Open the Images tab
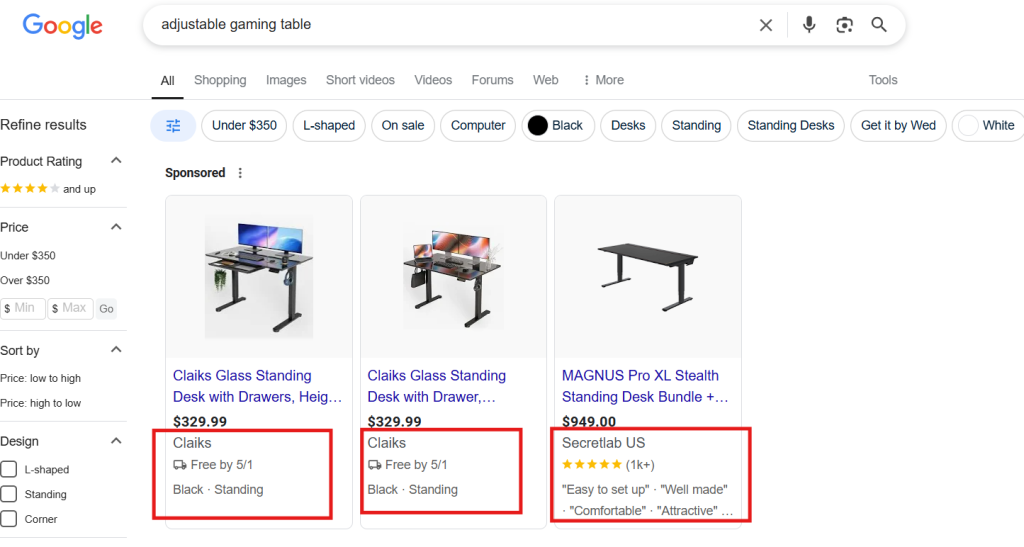This screenshot has height=547, width=1024. (286, 80)
